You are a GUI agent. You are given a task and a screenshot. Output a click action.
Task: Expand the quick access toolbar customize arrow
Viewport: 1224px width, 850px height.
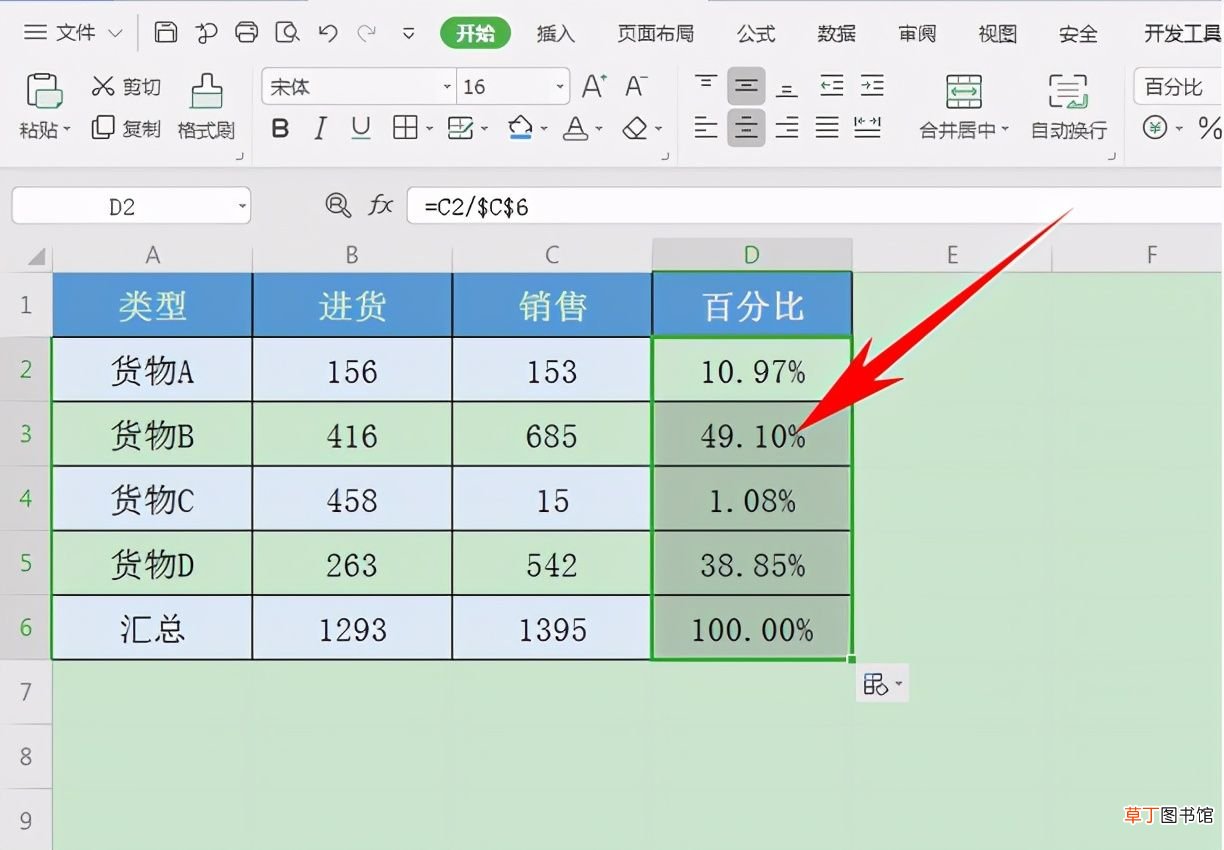click(x=408, y=34)
